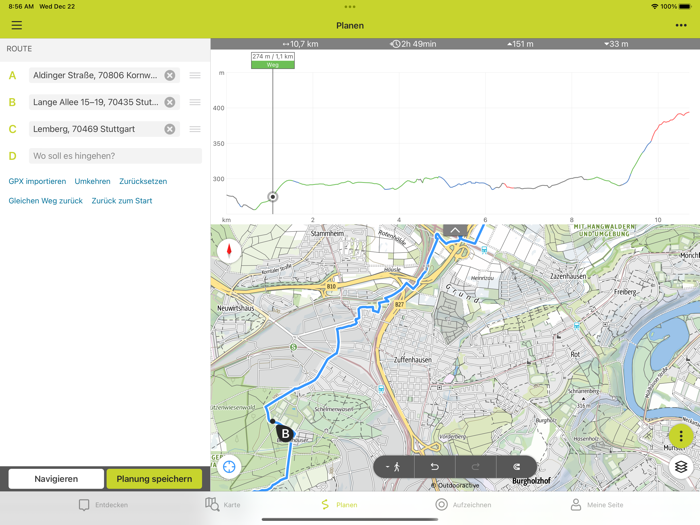Open the Meine Seite tab
This screenshot has width=700, height=525.
click(x=597, y=505)
